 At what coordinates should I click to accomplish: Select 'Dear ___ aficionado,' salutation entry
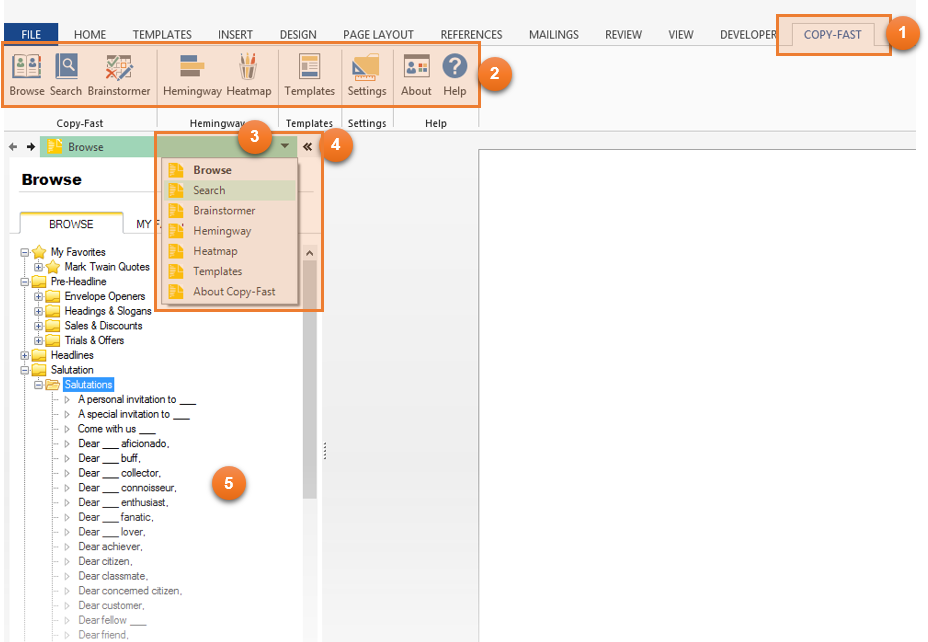tap(124, 444)
